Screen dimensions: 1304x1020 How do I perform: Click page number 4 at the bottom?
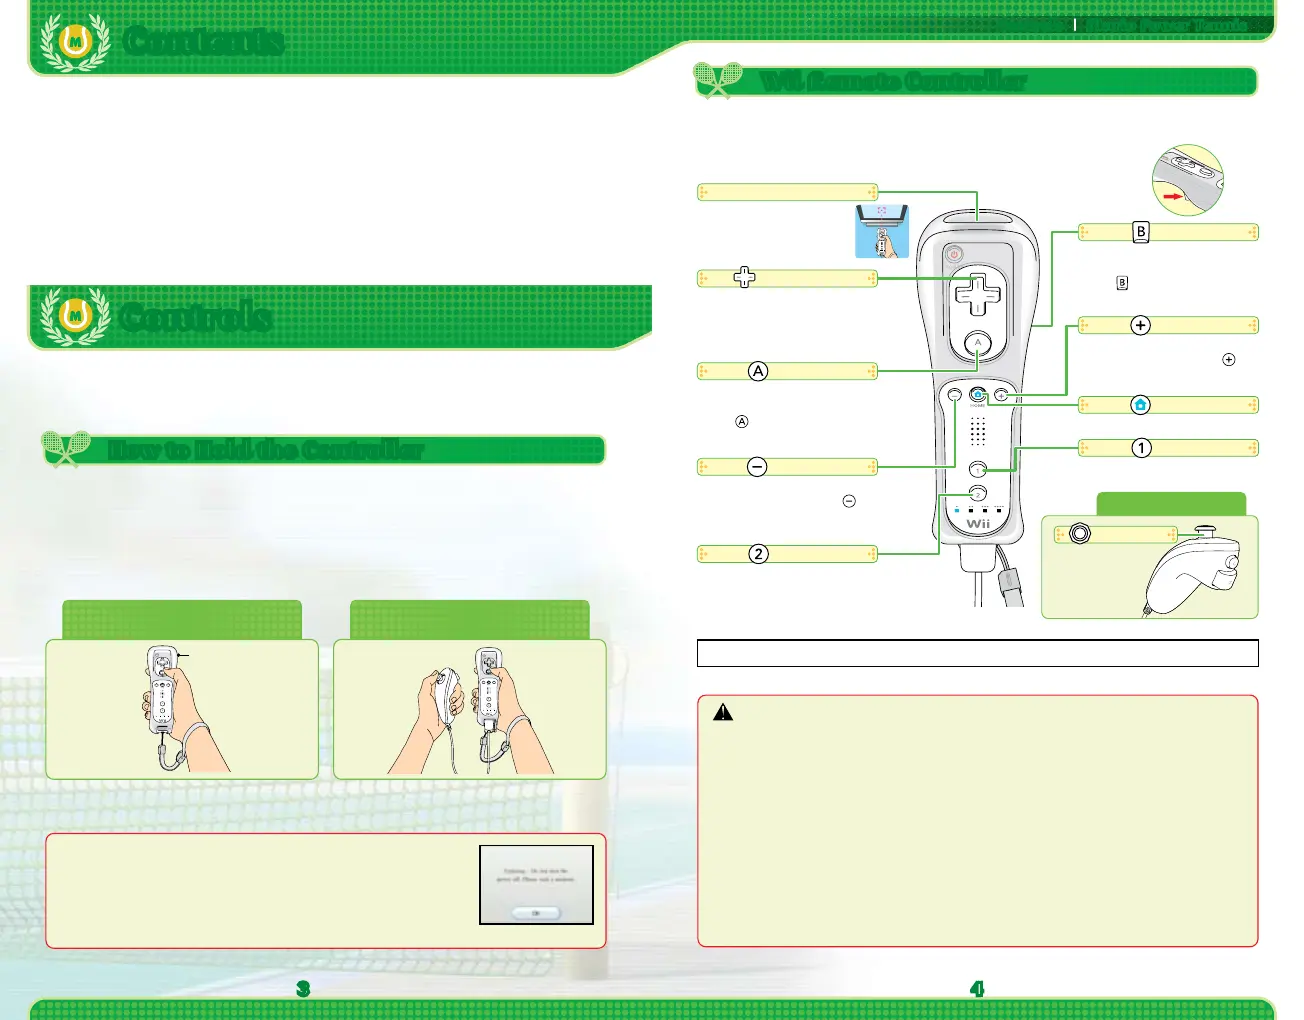pyautogui.click(x=977, y=988)
